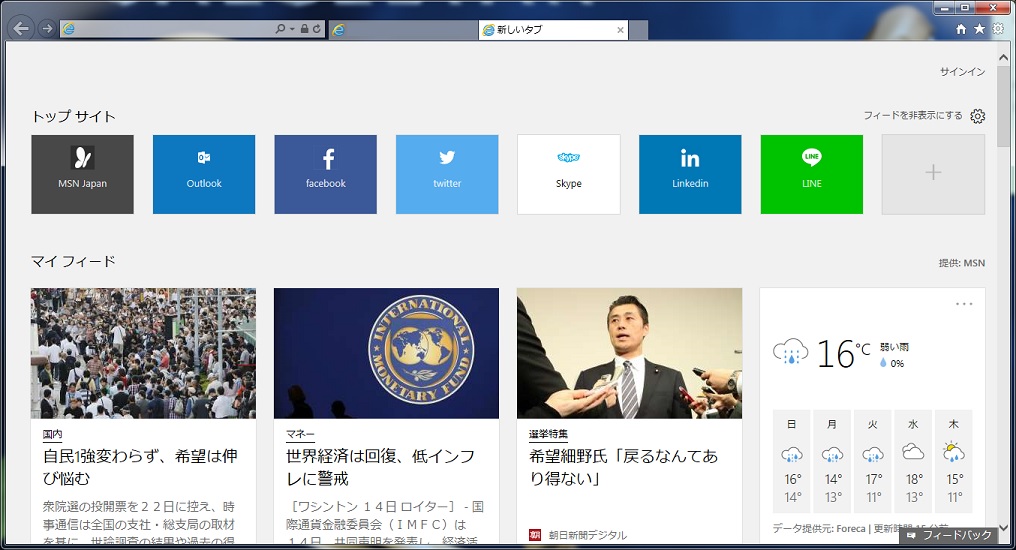
Task: Click the トップ サイト section heading
Action: pos(74,117)
